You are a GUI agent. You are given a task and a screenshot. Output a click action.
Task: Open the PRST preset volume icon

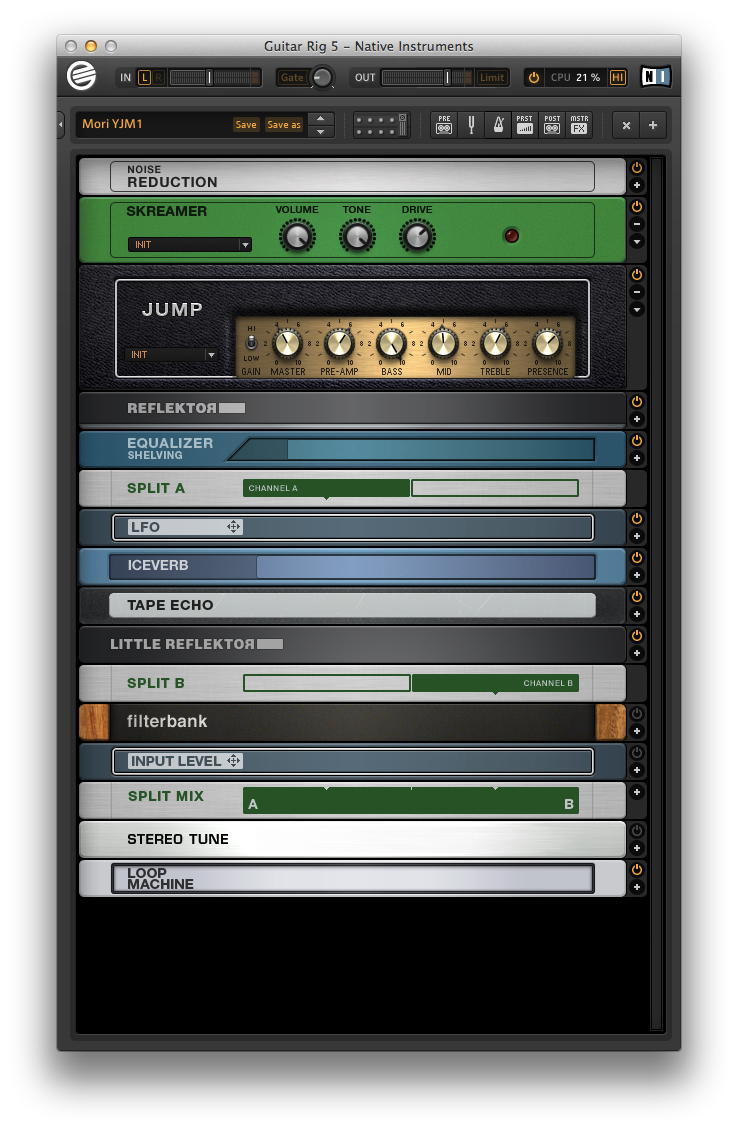click(x=525, y=125)
